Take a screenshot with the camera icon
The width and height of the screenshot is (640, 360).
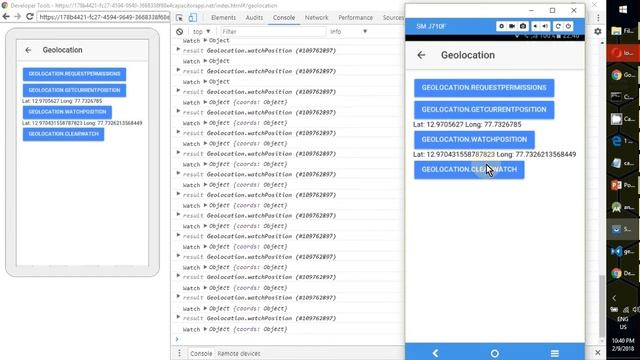click(523, 26)
